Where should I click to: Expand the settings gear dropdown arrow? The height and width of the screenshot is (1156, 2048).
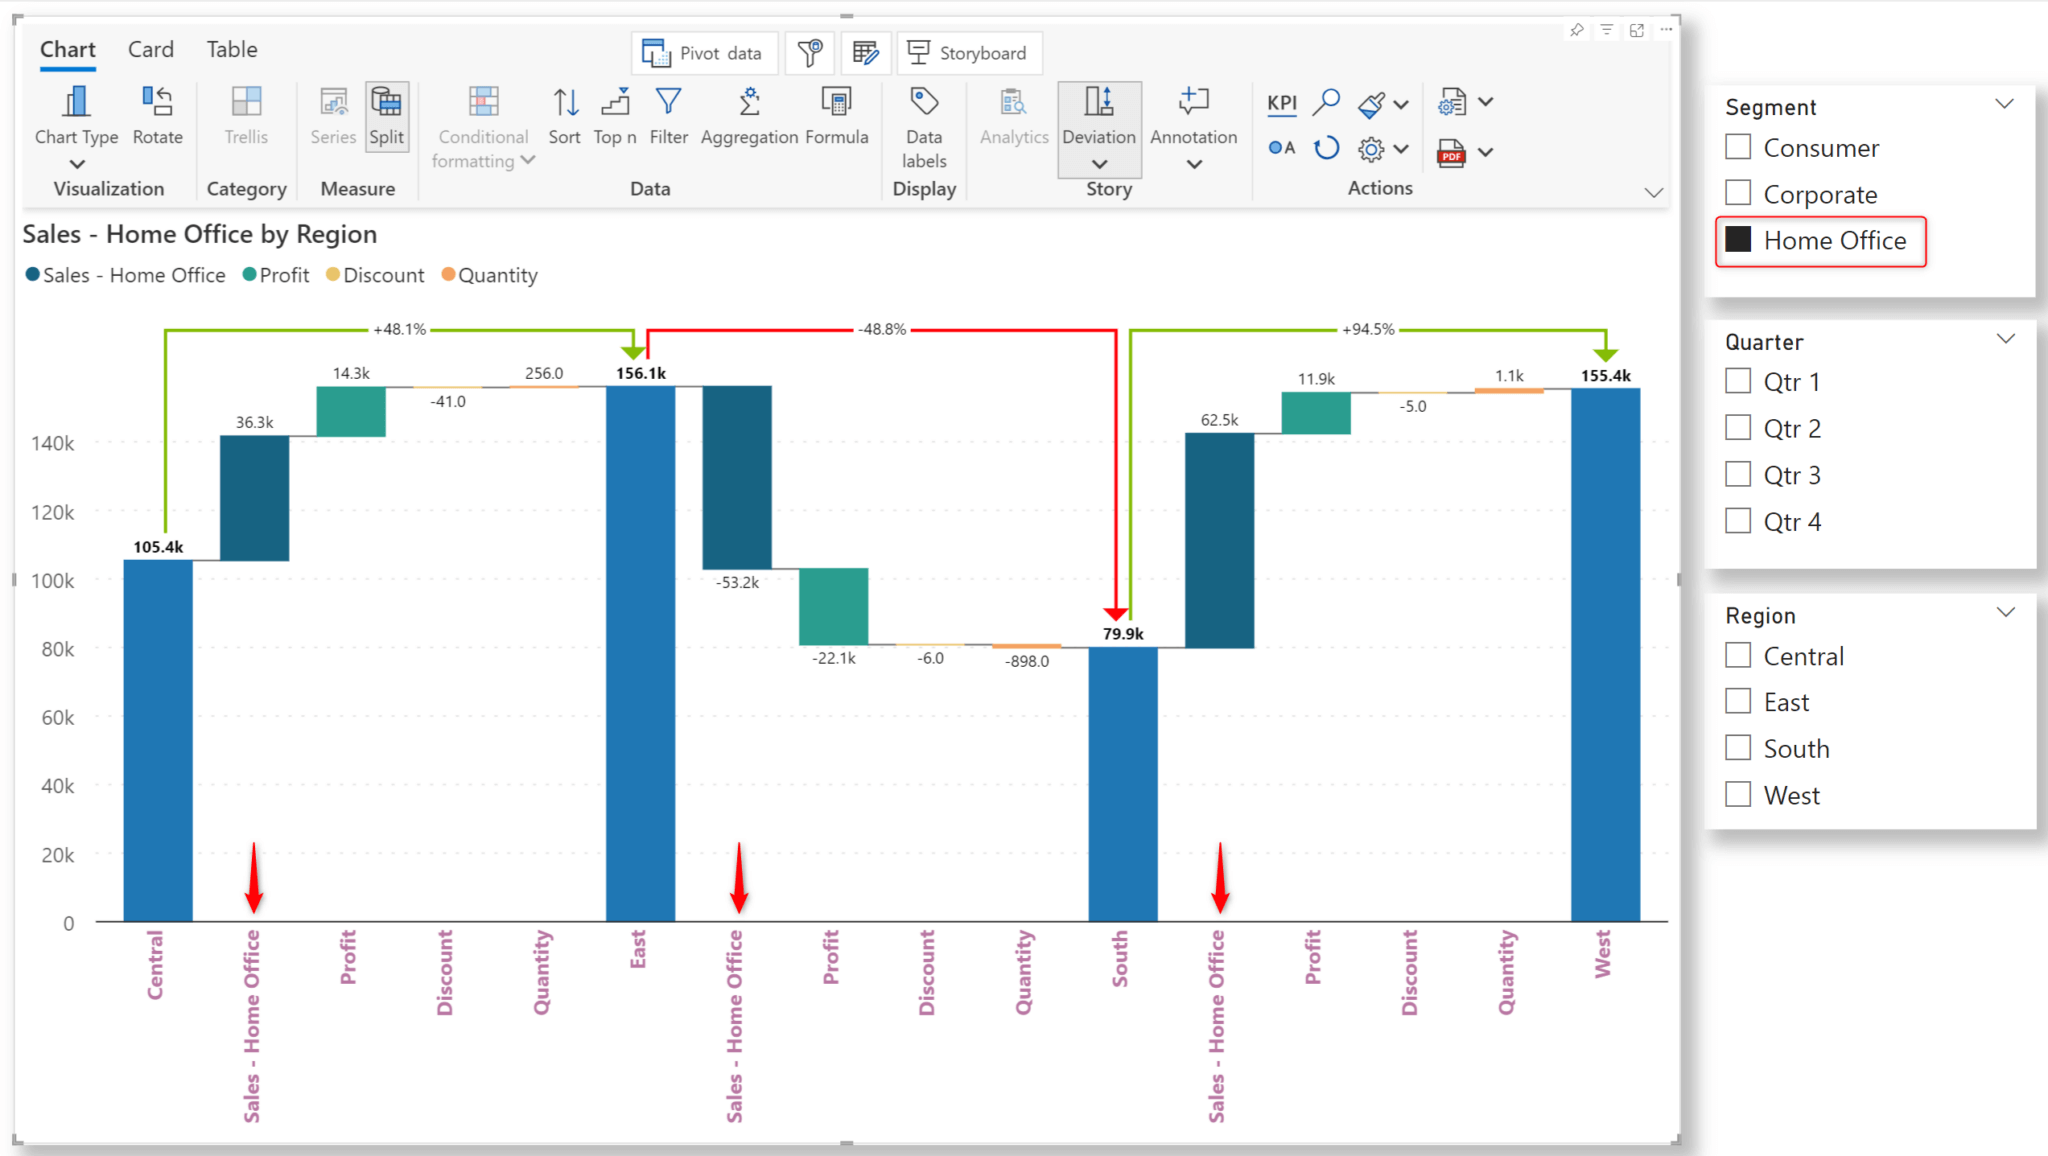tap(1401, 149)
